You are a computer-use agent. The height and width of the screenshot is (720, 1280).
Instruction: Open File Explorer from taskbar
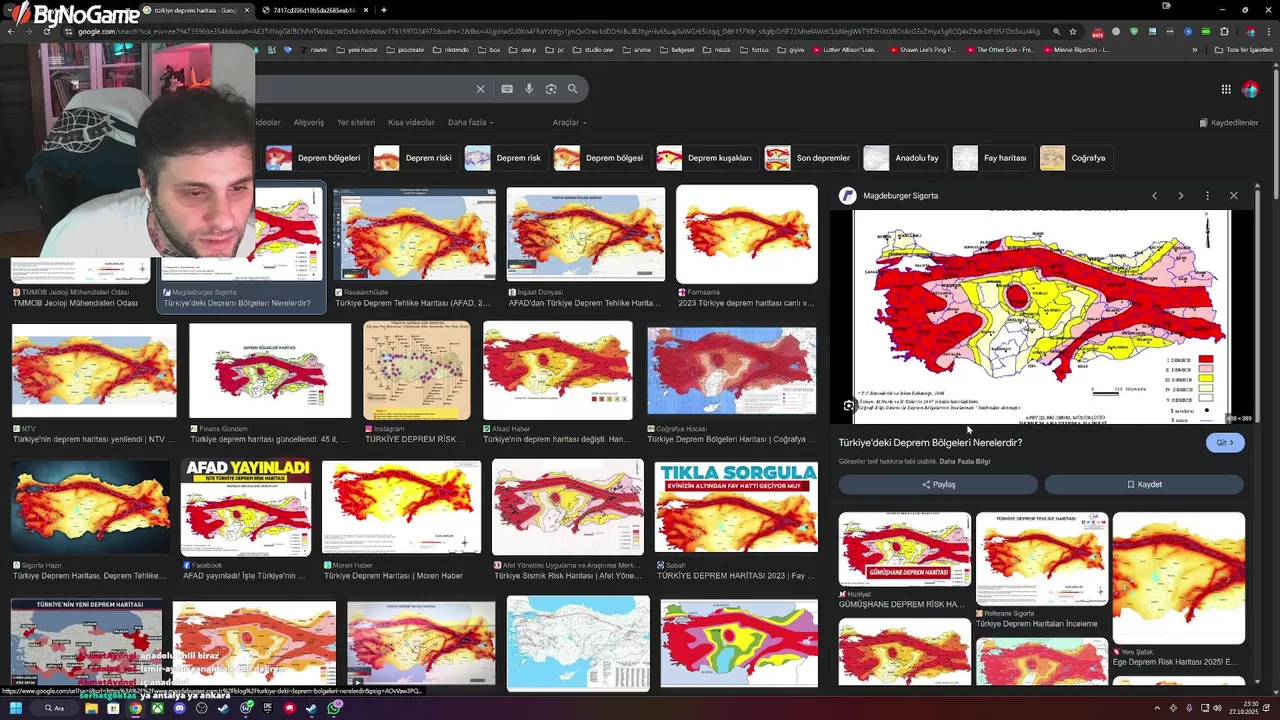91,708
